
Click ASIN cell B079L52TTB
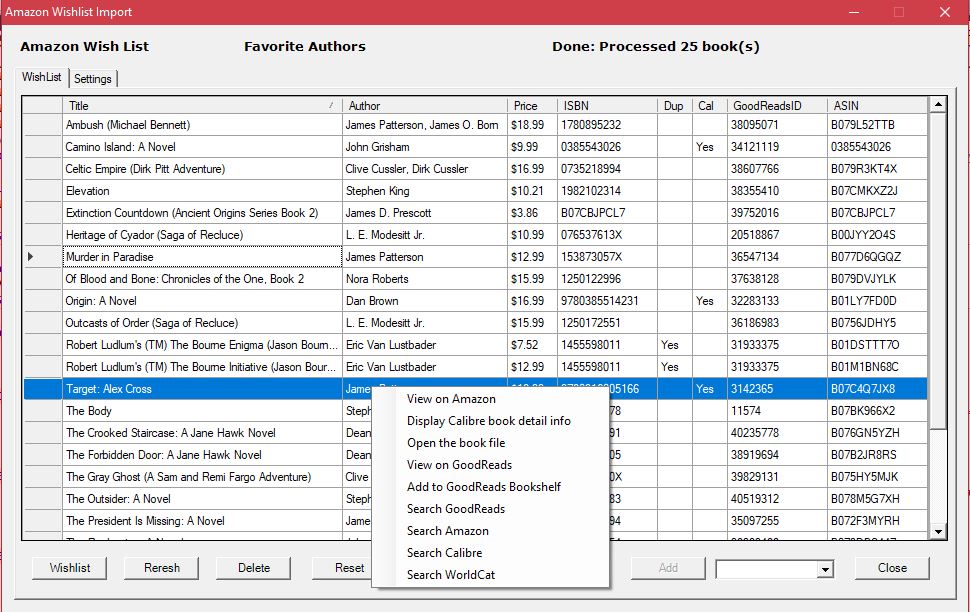pyautogui.click(x=877, y=125)
